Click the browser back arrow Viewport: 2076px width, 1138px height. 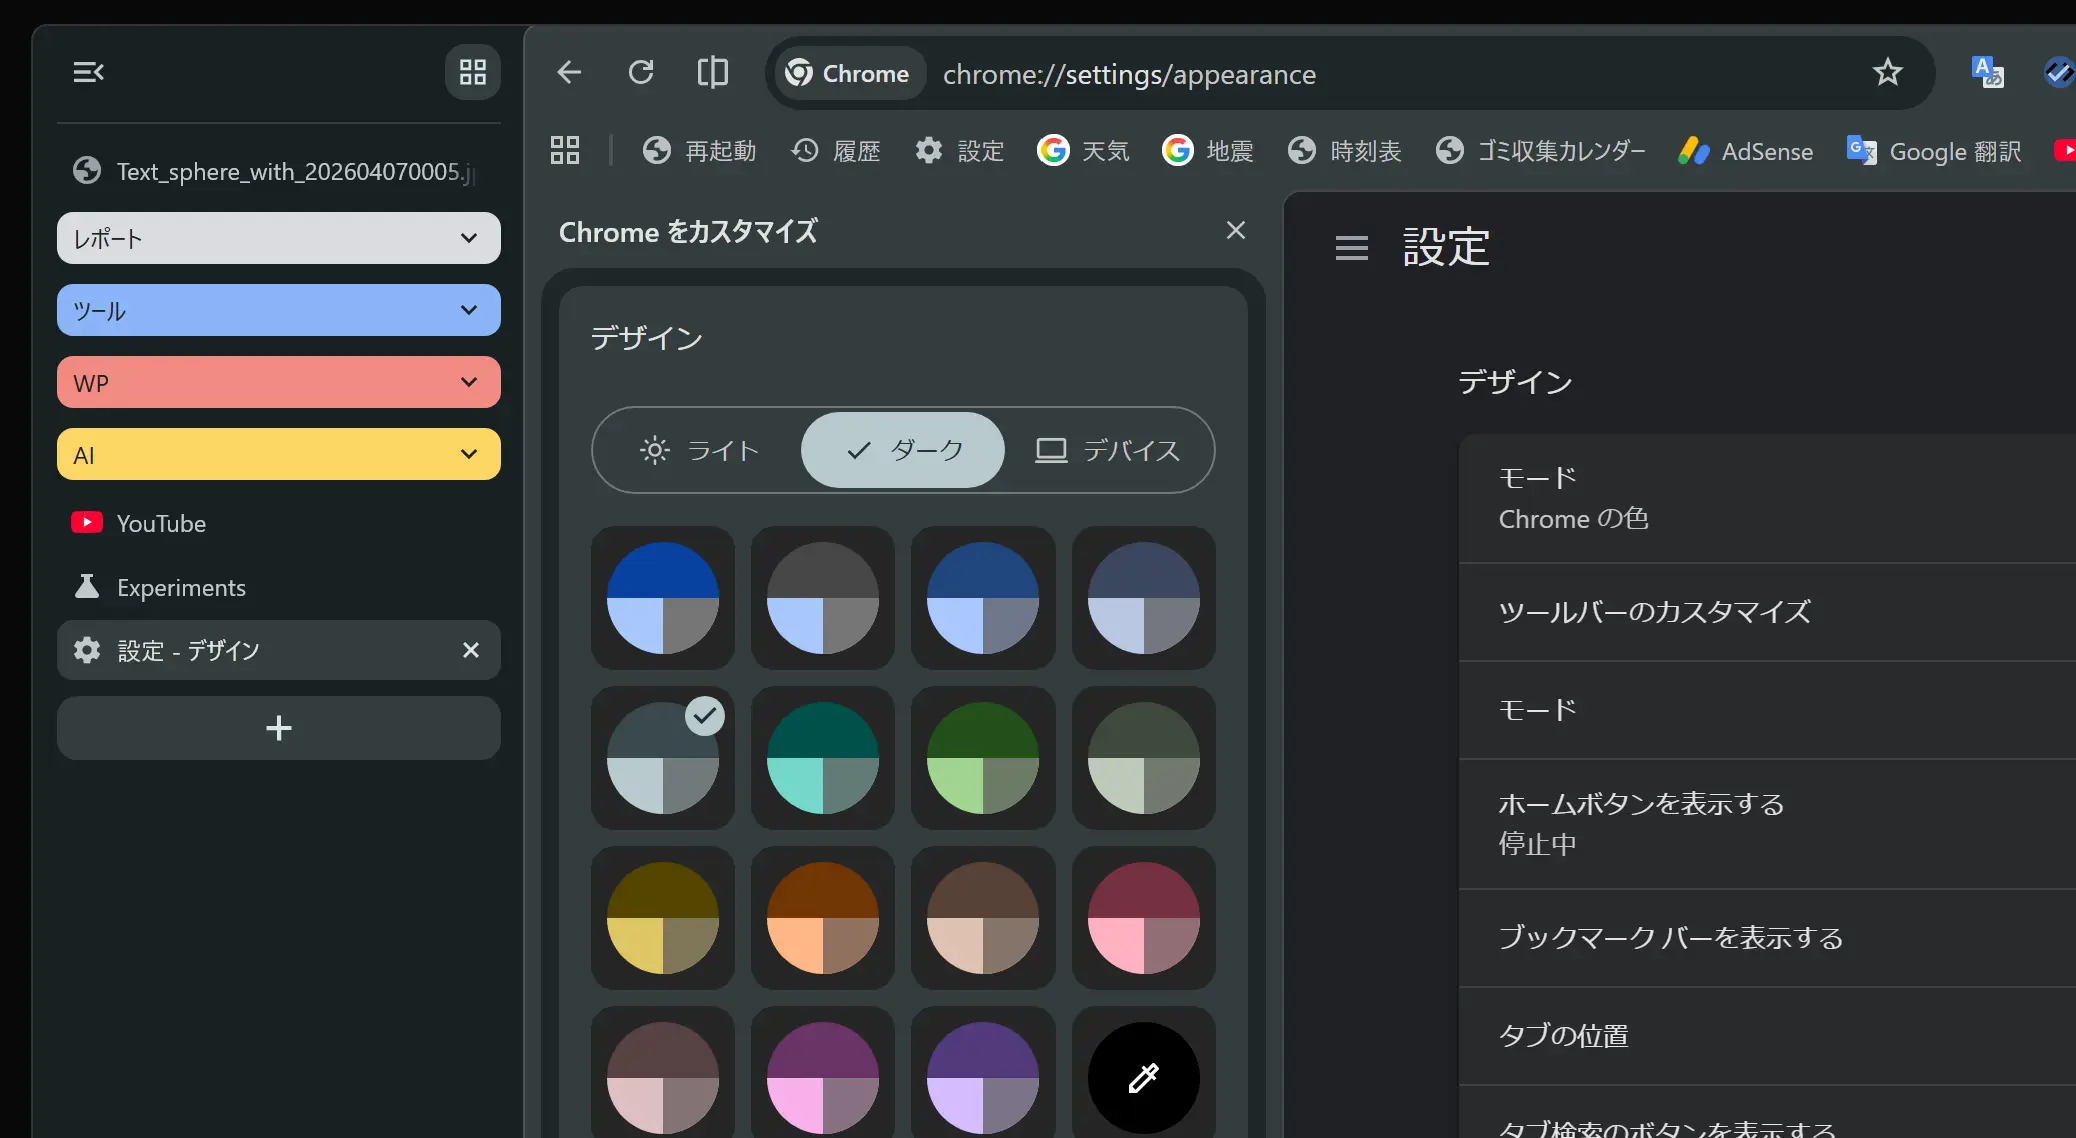(x=569, y=72)
